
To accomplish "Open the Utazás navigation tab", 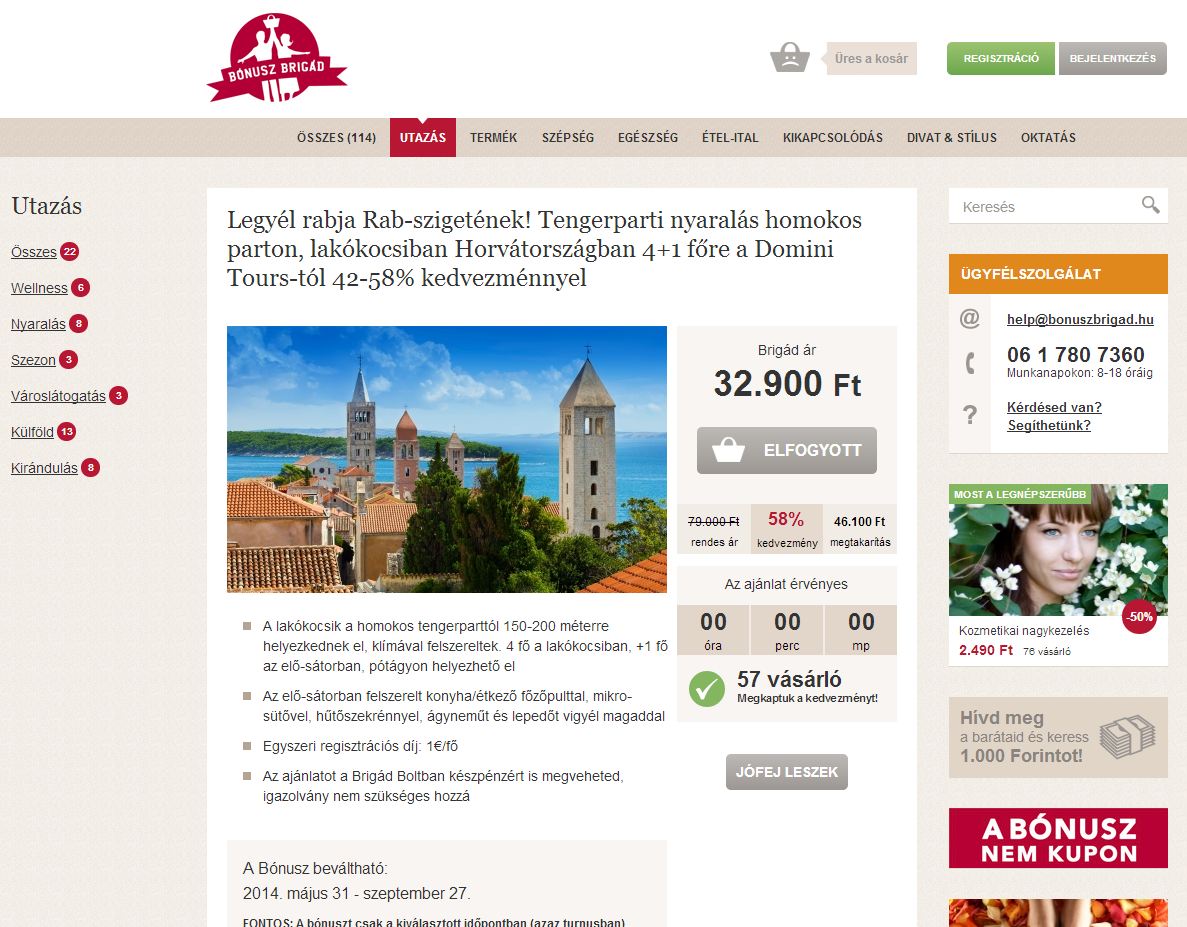I will [x=422, y=138].
